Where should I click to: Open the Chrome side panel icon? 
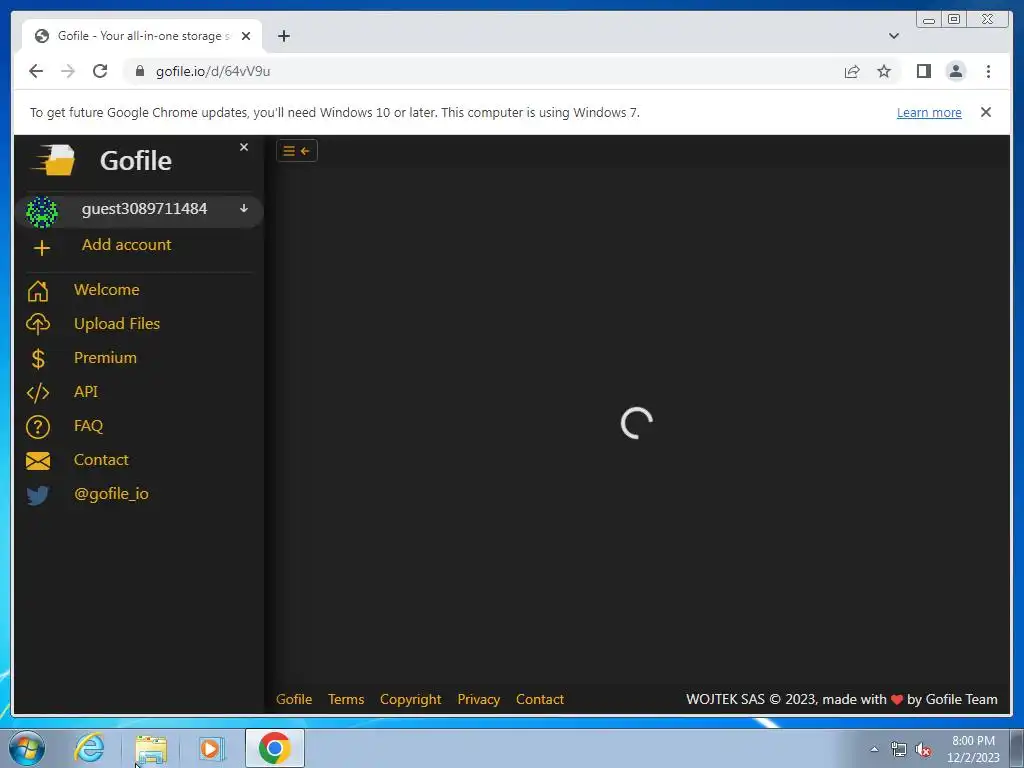923,71
